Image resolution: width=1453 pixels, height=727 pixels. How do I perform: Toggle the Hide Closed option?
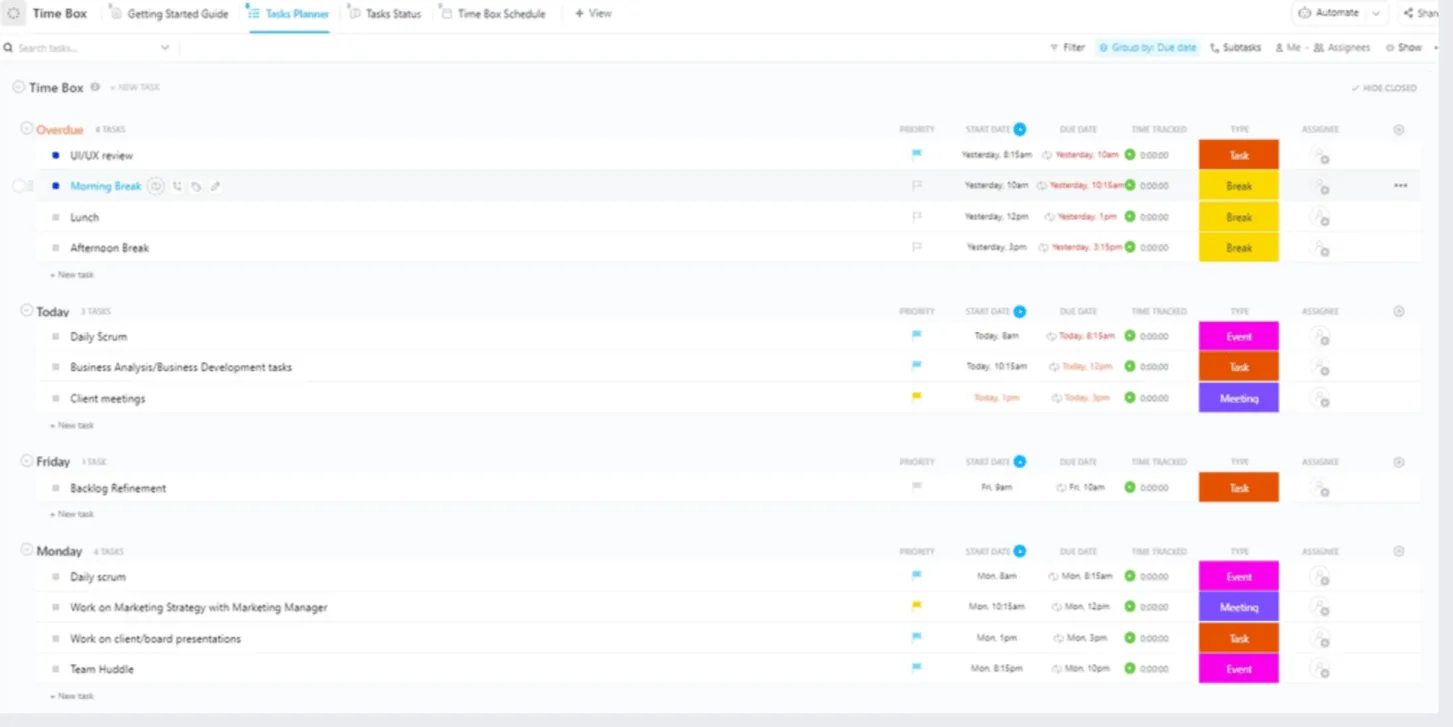pyautogui.click(x=1384, y=88)
